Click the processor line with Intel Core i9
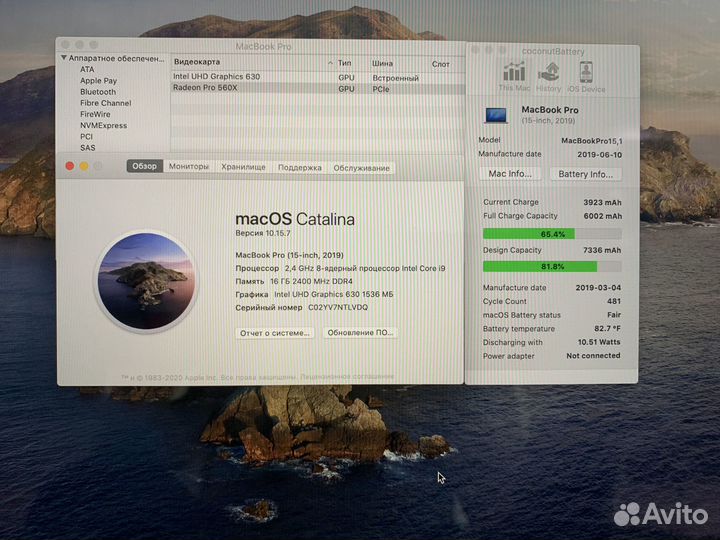This screenshot has width=720, height=540. click(340, 268)
